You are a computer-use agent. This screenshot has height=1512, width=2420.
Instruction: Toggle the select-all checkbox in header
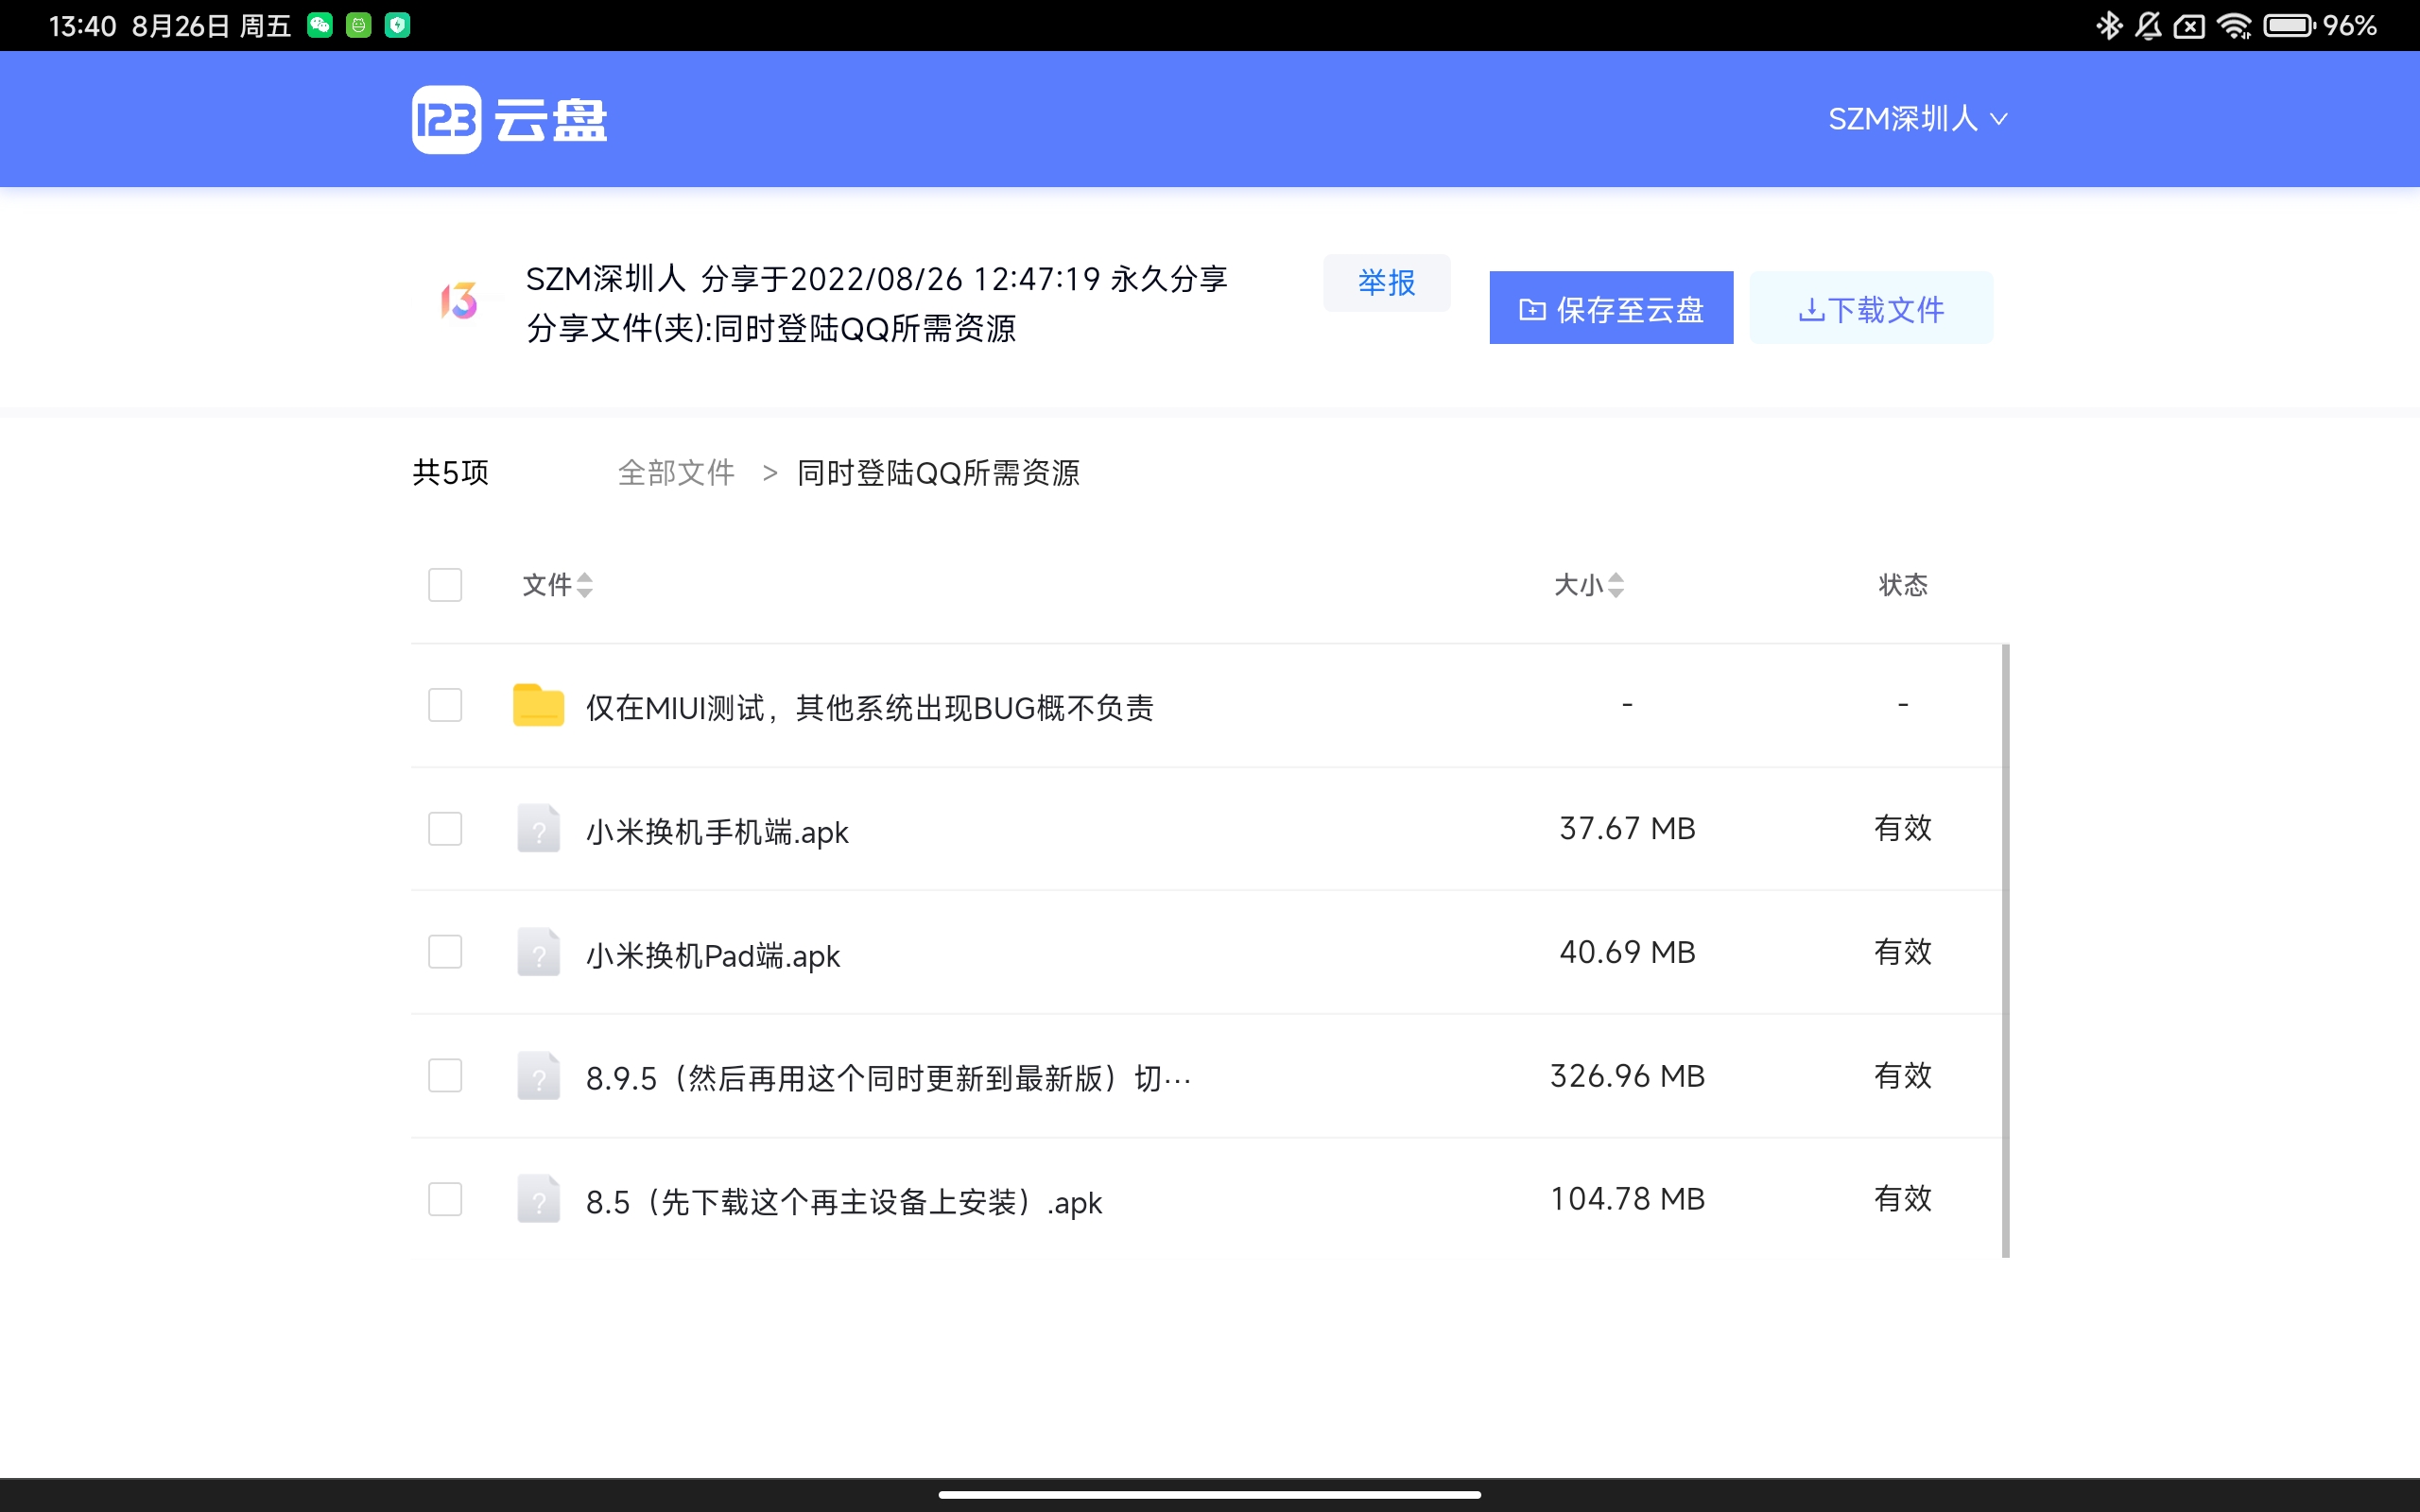[445, 585]
